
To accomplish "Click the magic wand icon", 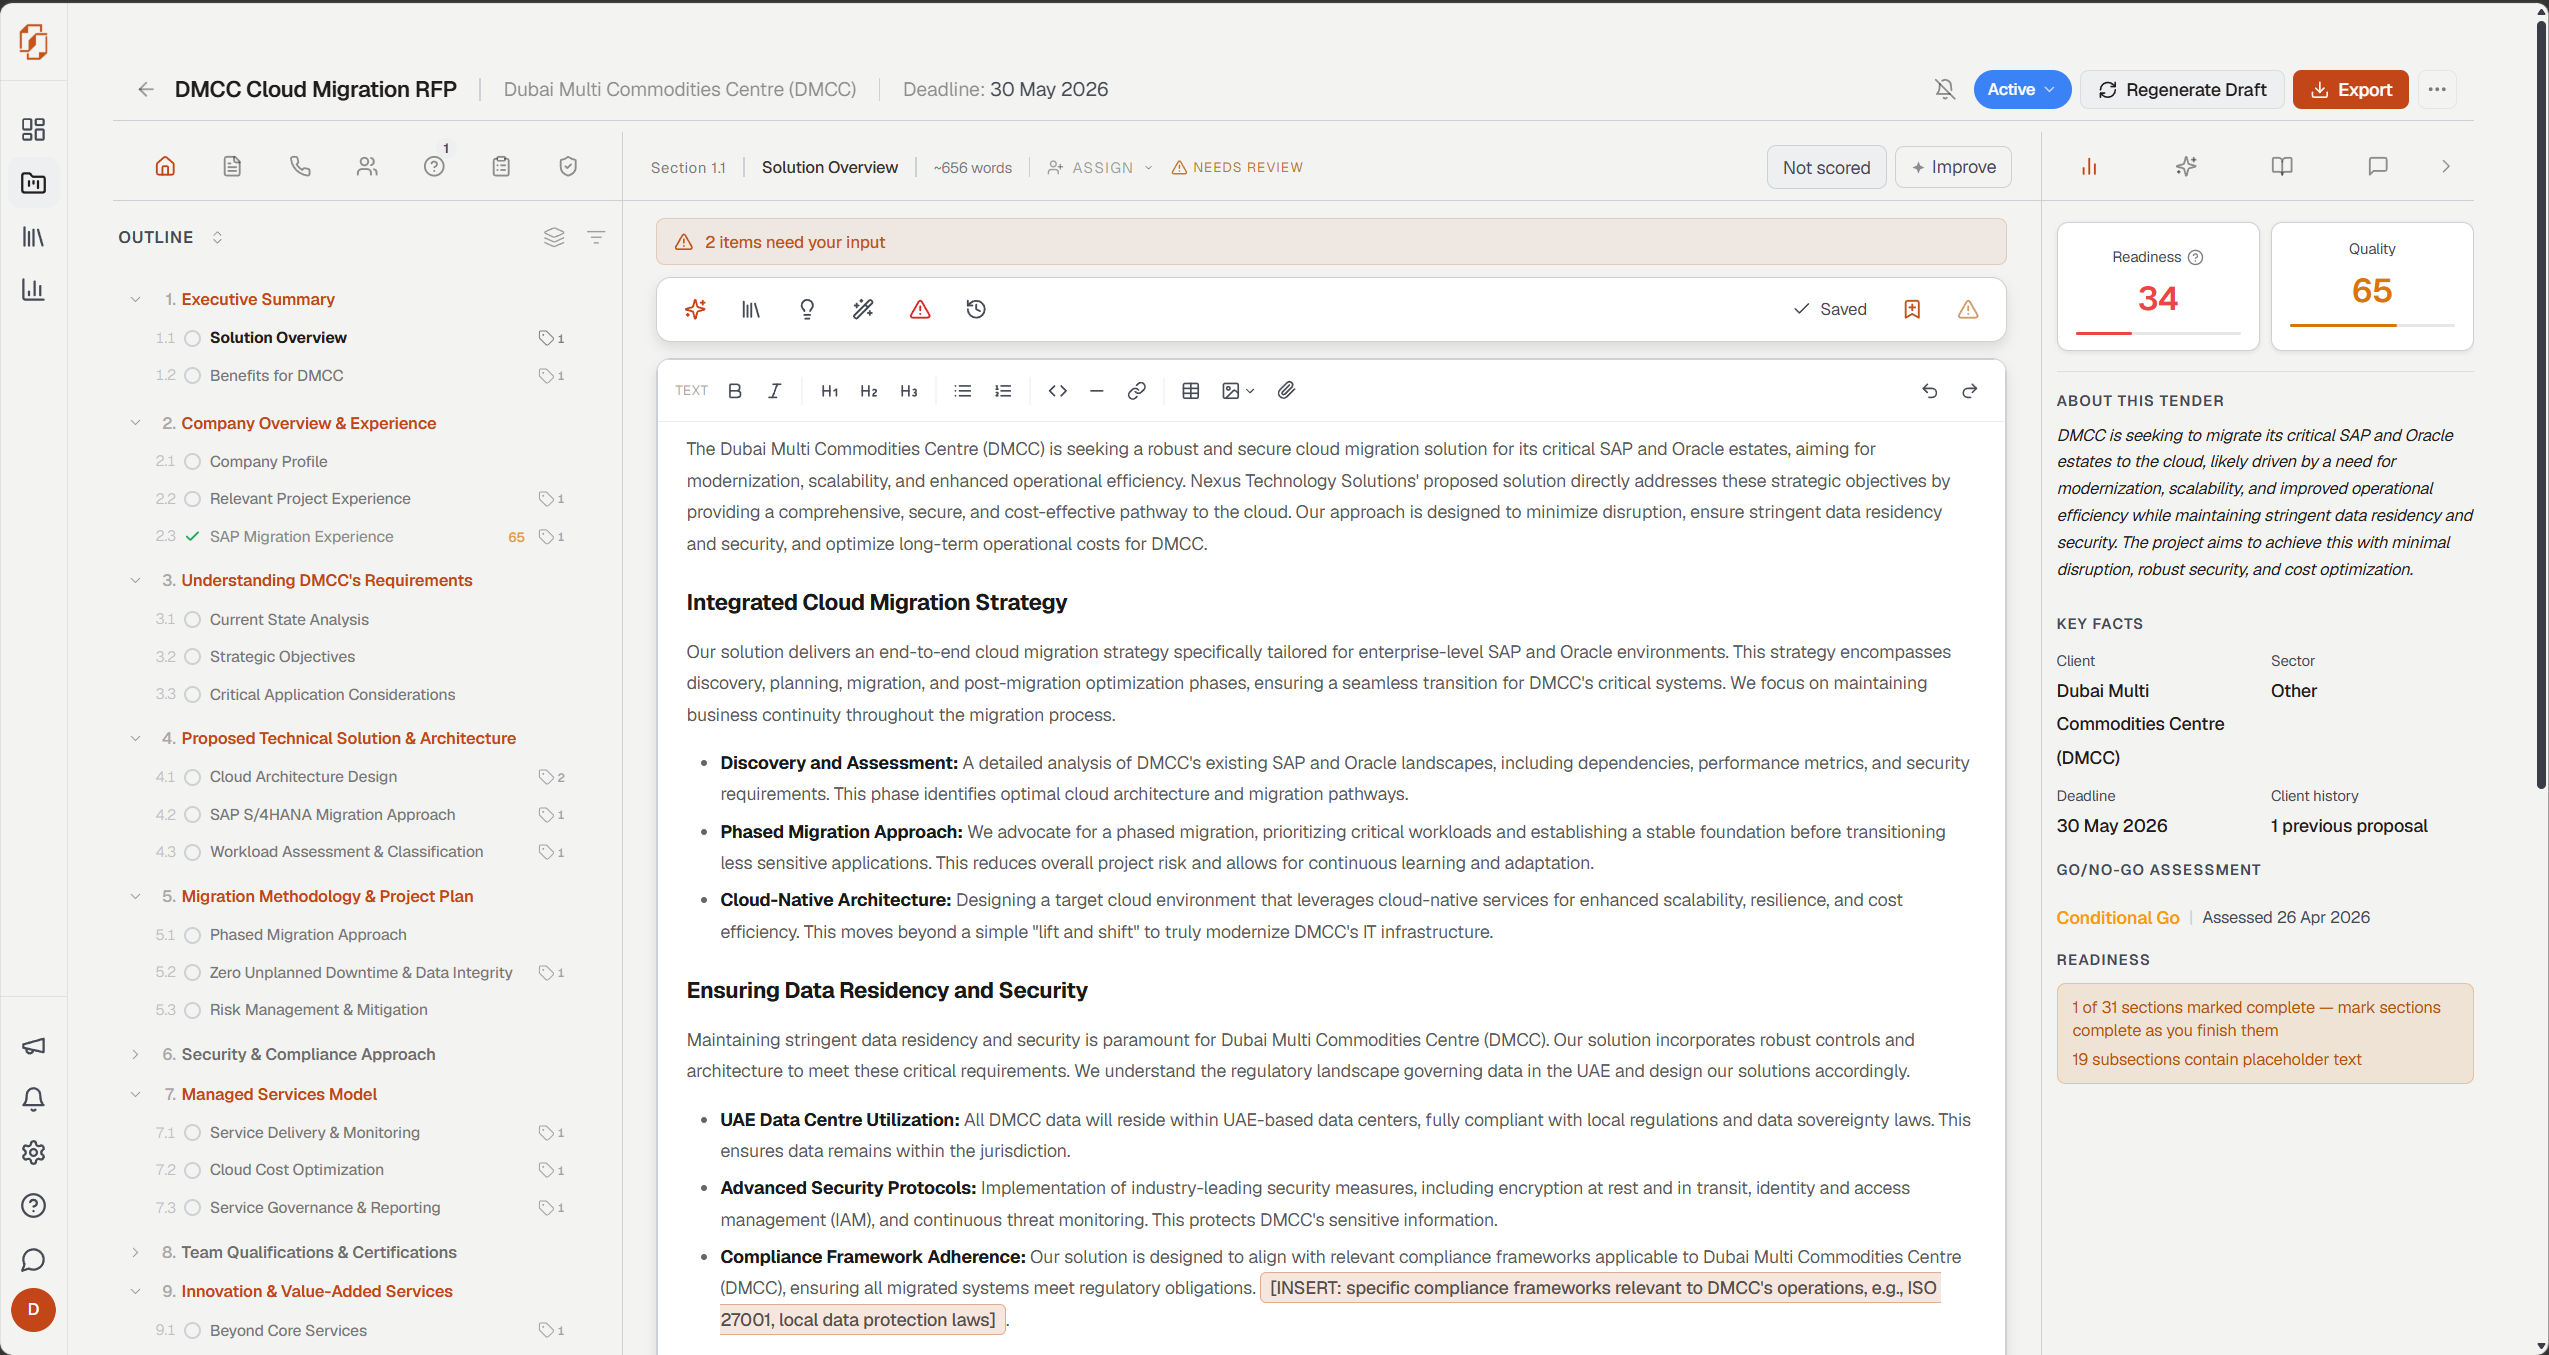I will 863,310.
